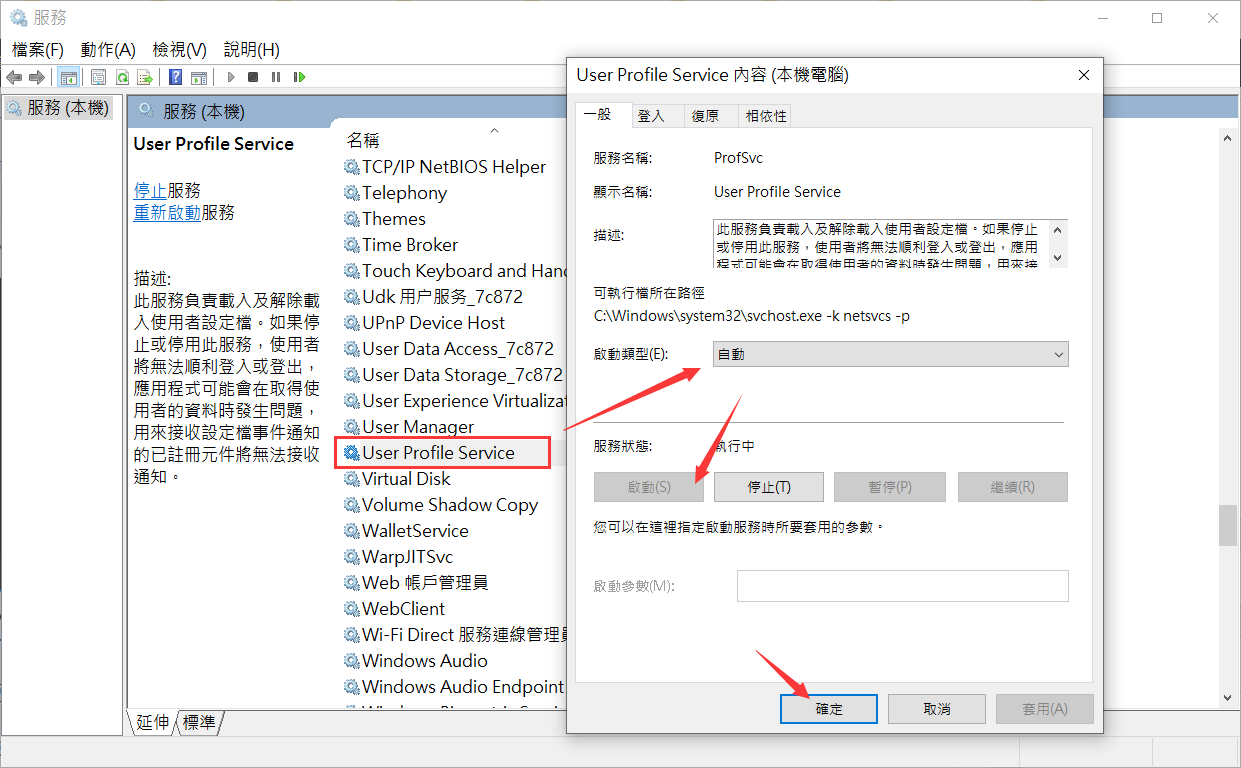Click the Pause Service toolbar icon

275,77
